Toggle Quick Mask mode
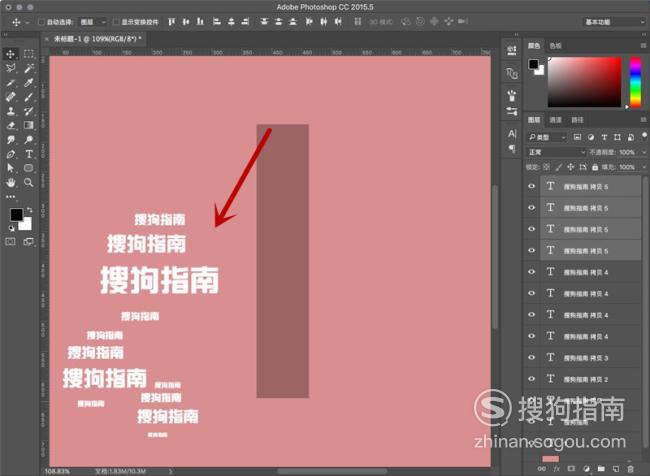 coord(10,242)
